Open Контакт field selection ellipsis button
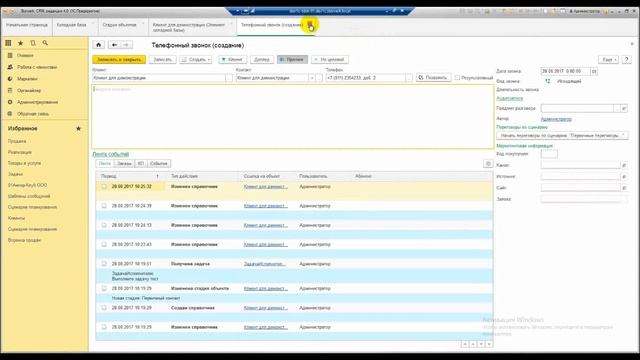Image resolution: width=640 pixels, height=360 pixels. pyautogui.click(x=319, y=78)
